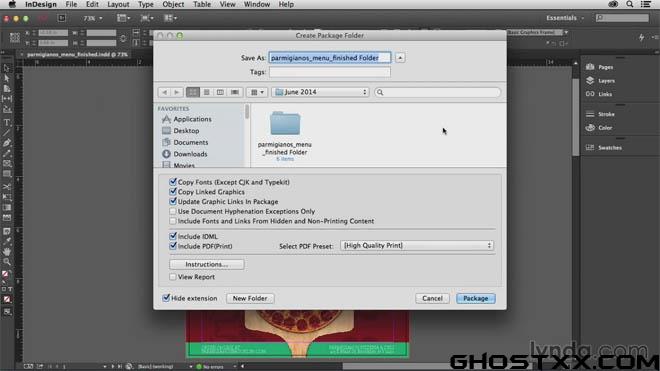The height and width of the screenshot is (371, 660).
Task: Switch dialog to list view
Action: click(x=207, y=92)
